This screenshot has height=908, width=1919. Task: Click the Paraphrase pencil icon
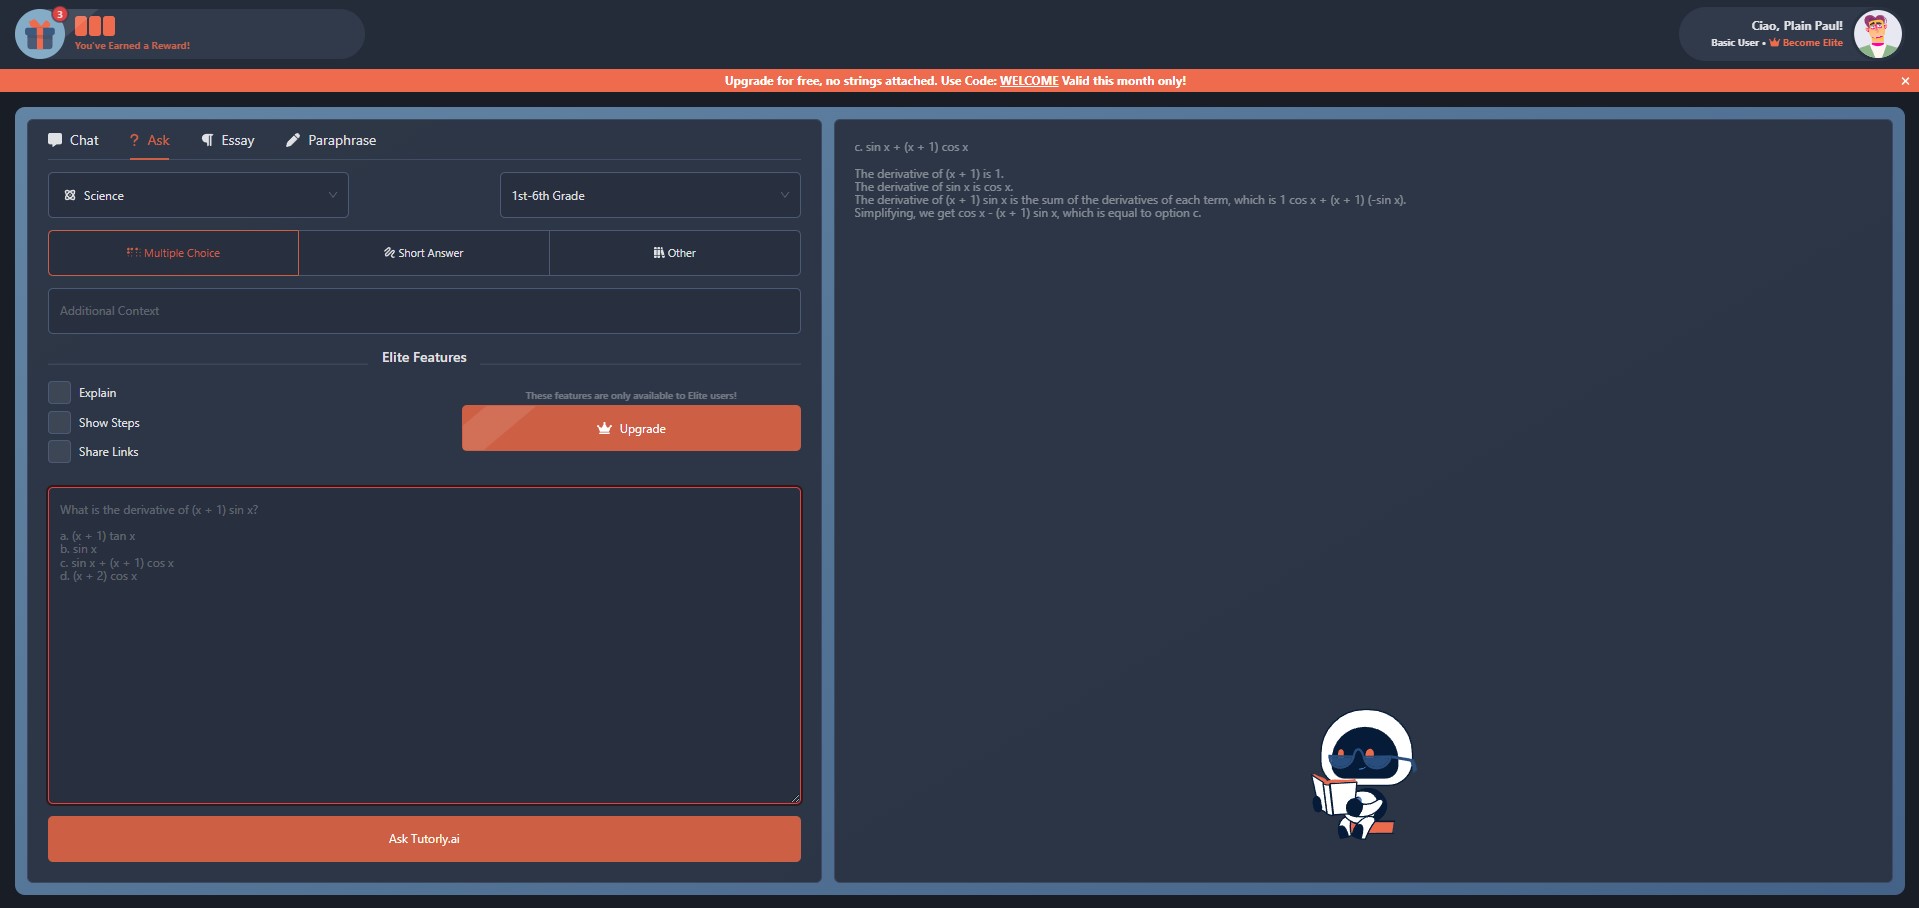[293, 140]
